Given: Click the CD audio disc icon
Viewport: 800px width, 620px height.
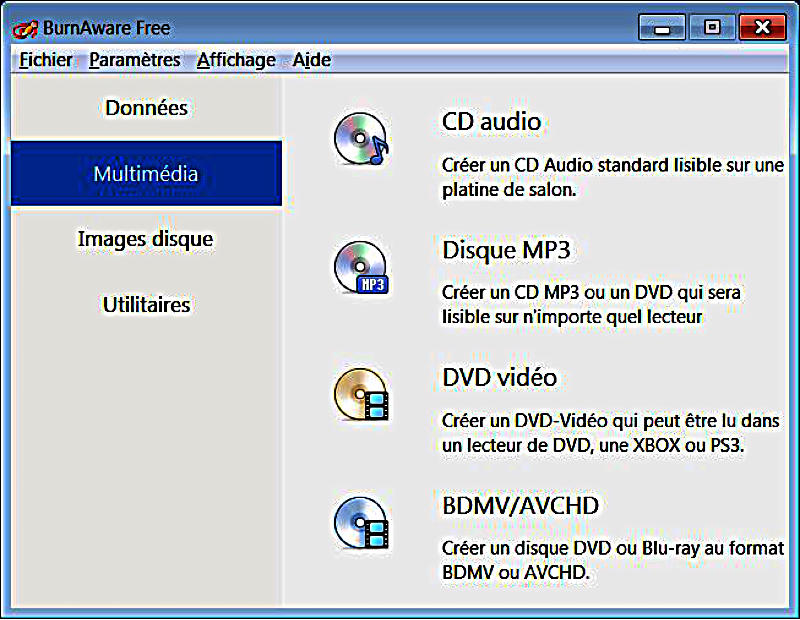Looking at the screenshot, I should [x=361, y=139].
